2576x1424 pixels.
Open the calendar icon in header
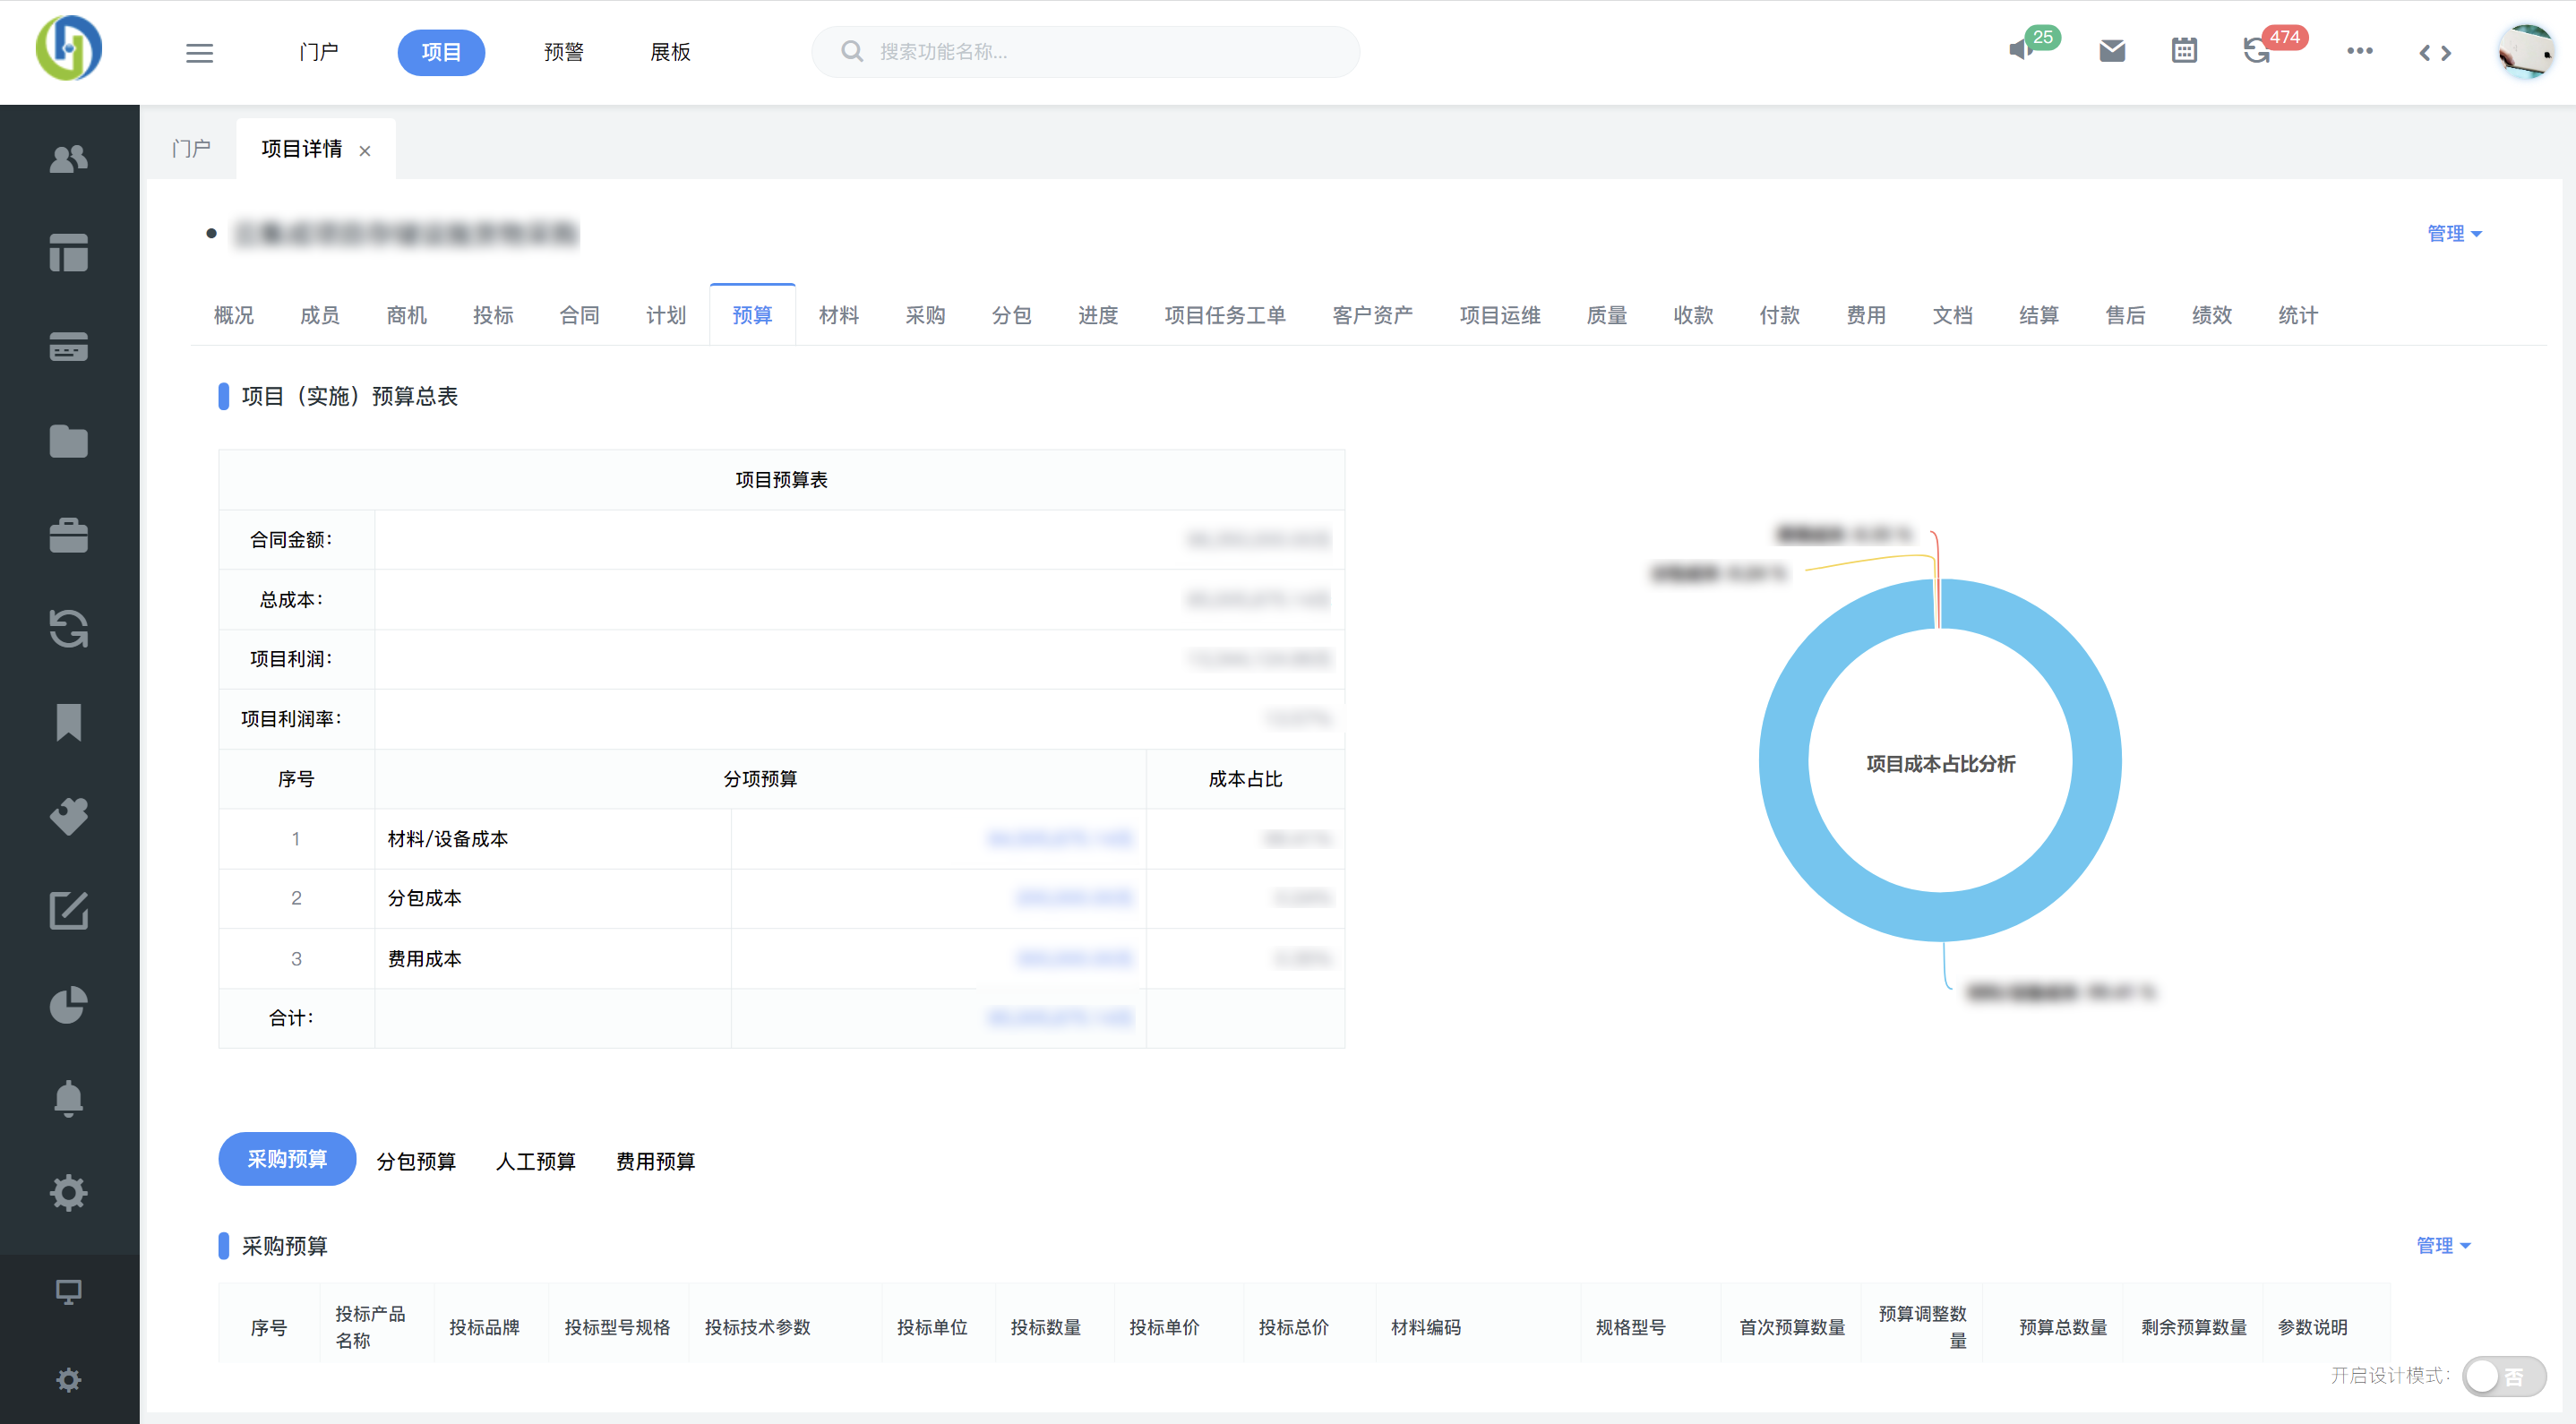(x=2184, y=51)
